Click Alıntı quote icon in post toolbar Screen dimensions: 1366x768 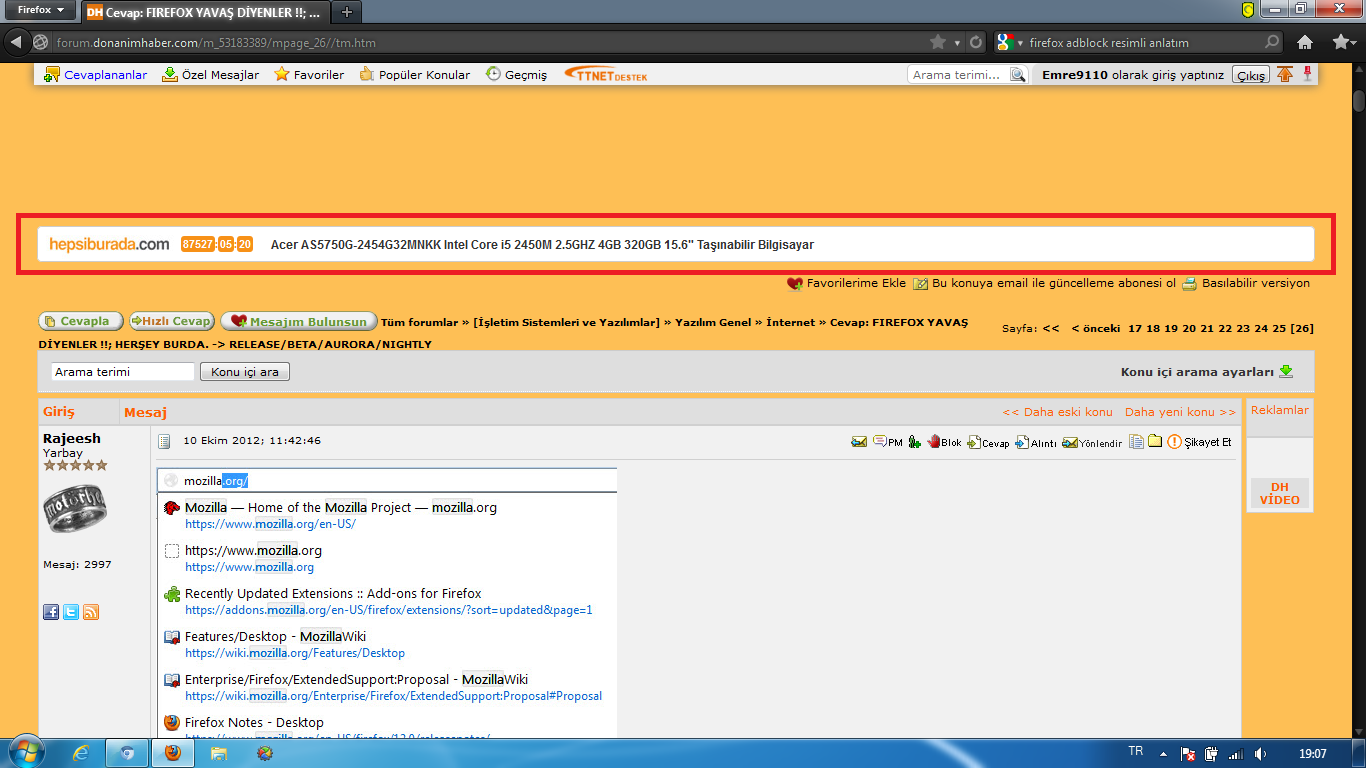[x=1036, y=442]
